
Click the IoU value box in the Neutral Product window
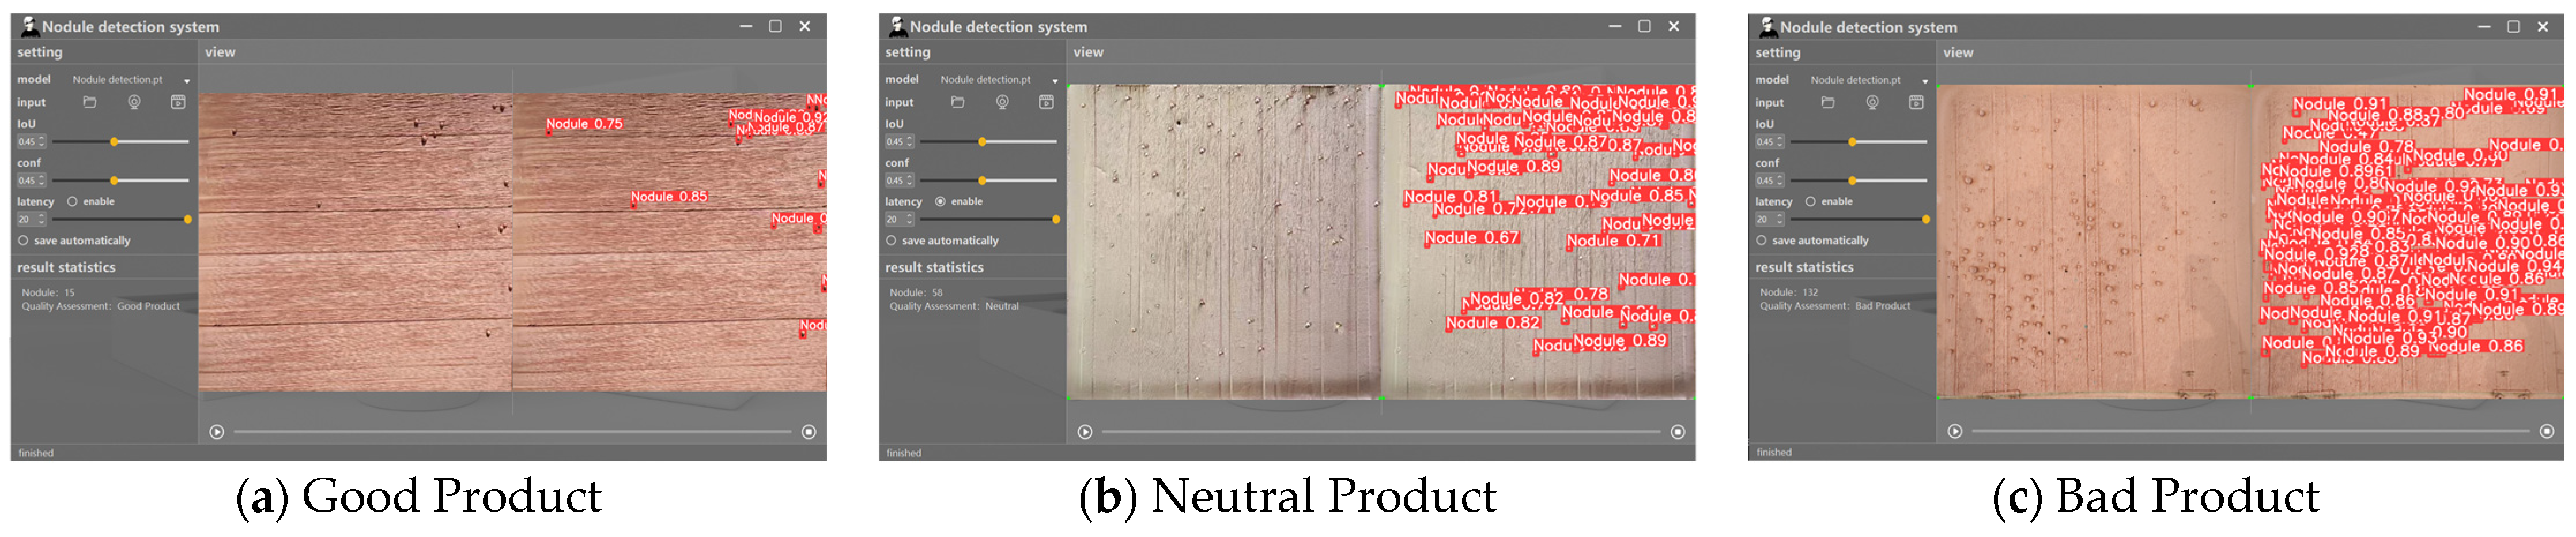pyautogui.click(x=899, y=142)
